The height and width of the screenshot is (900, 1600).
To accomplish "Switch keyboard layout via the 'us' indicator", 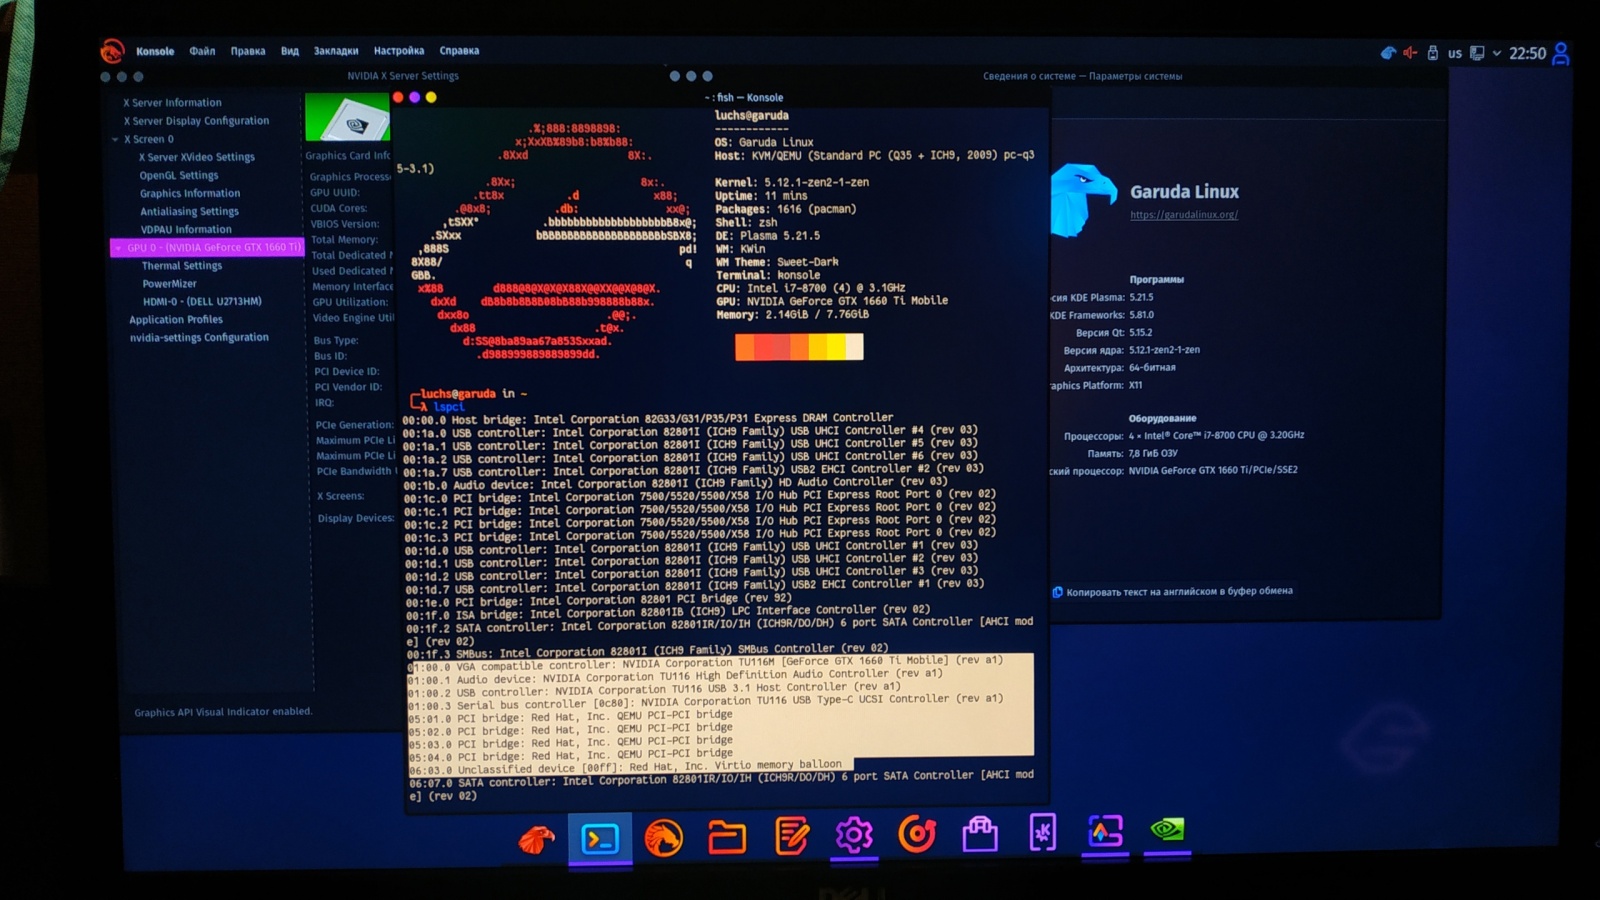I will tap(1455, 54).
